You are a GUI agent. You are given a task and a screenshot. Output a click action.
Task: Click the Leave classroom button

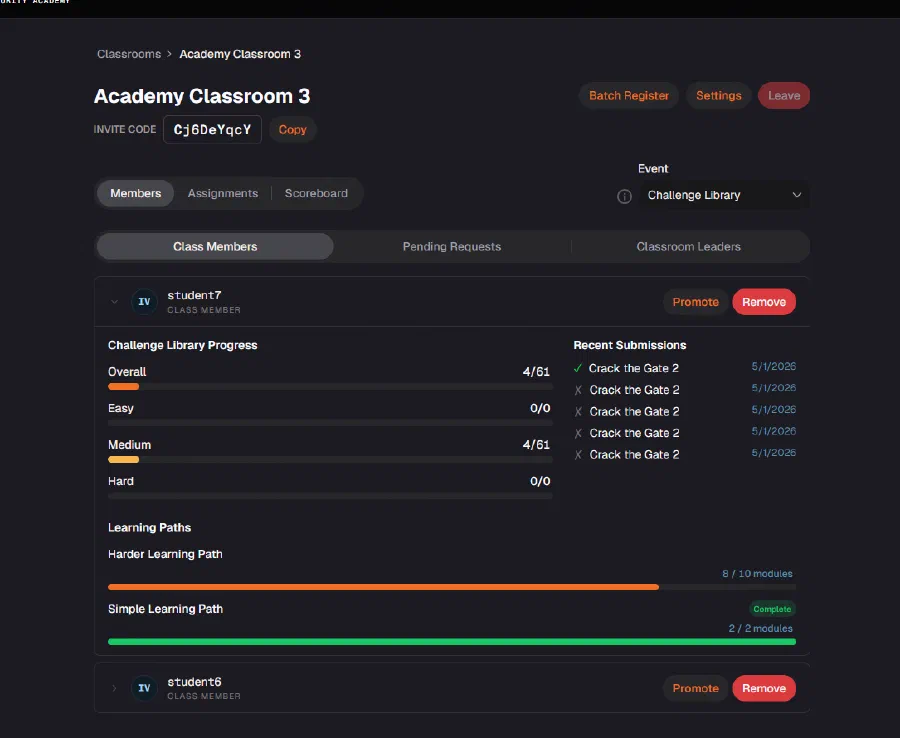[x=783, y=96]
